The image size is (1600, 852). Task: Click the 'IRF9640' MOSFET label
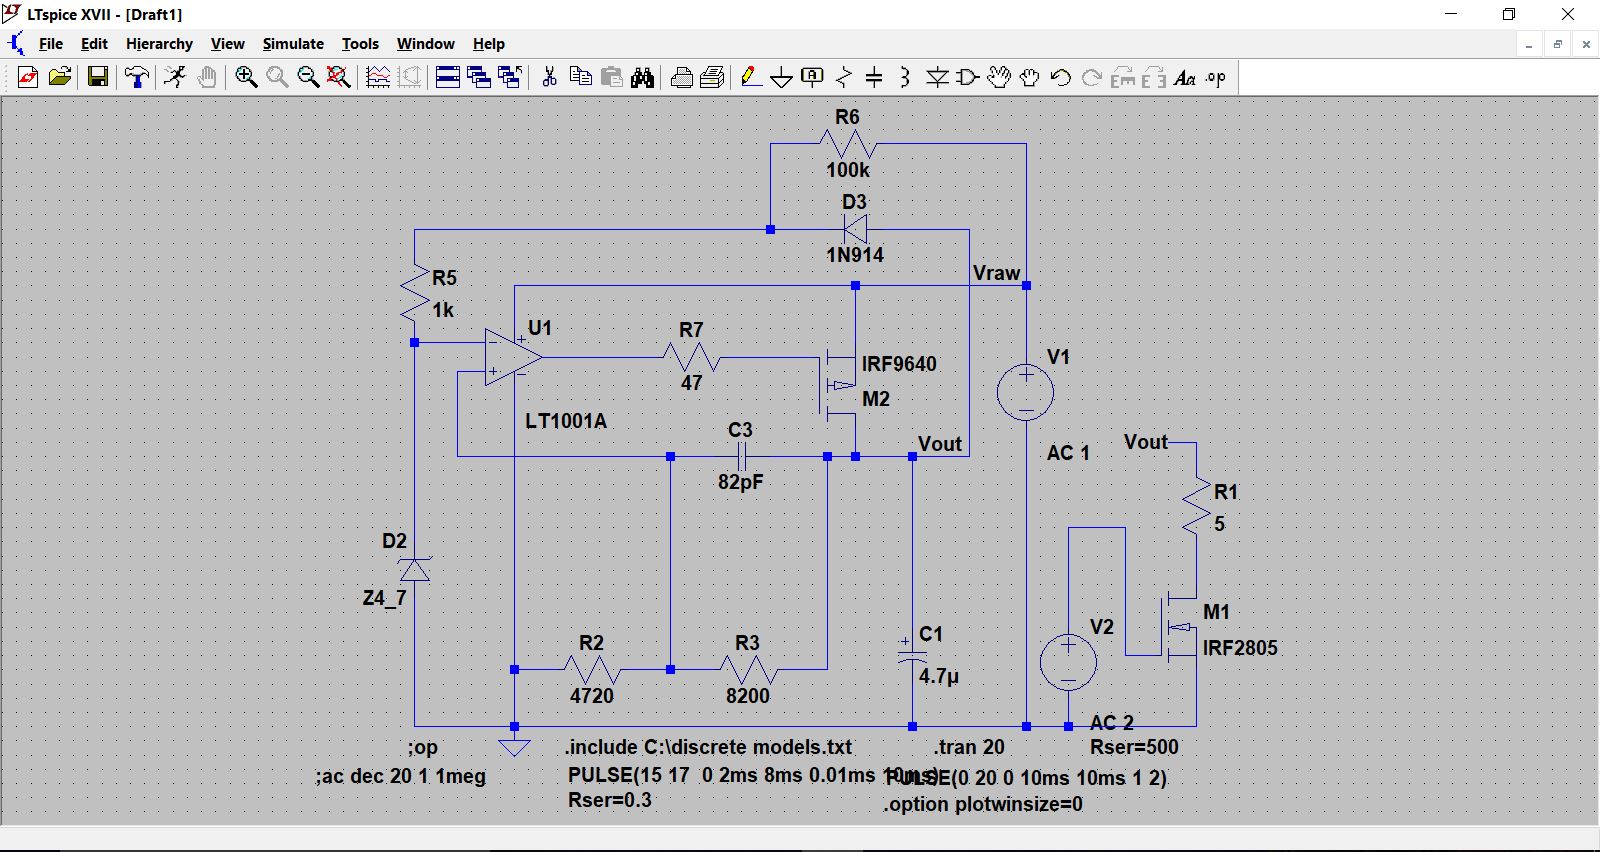[x=899, y=364]
